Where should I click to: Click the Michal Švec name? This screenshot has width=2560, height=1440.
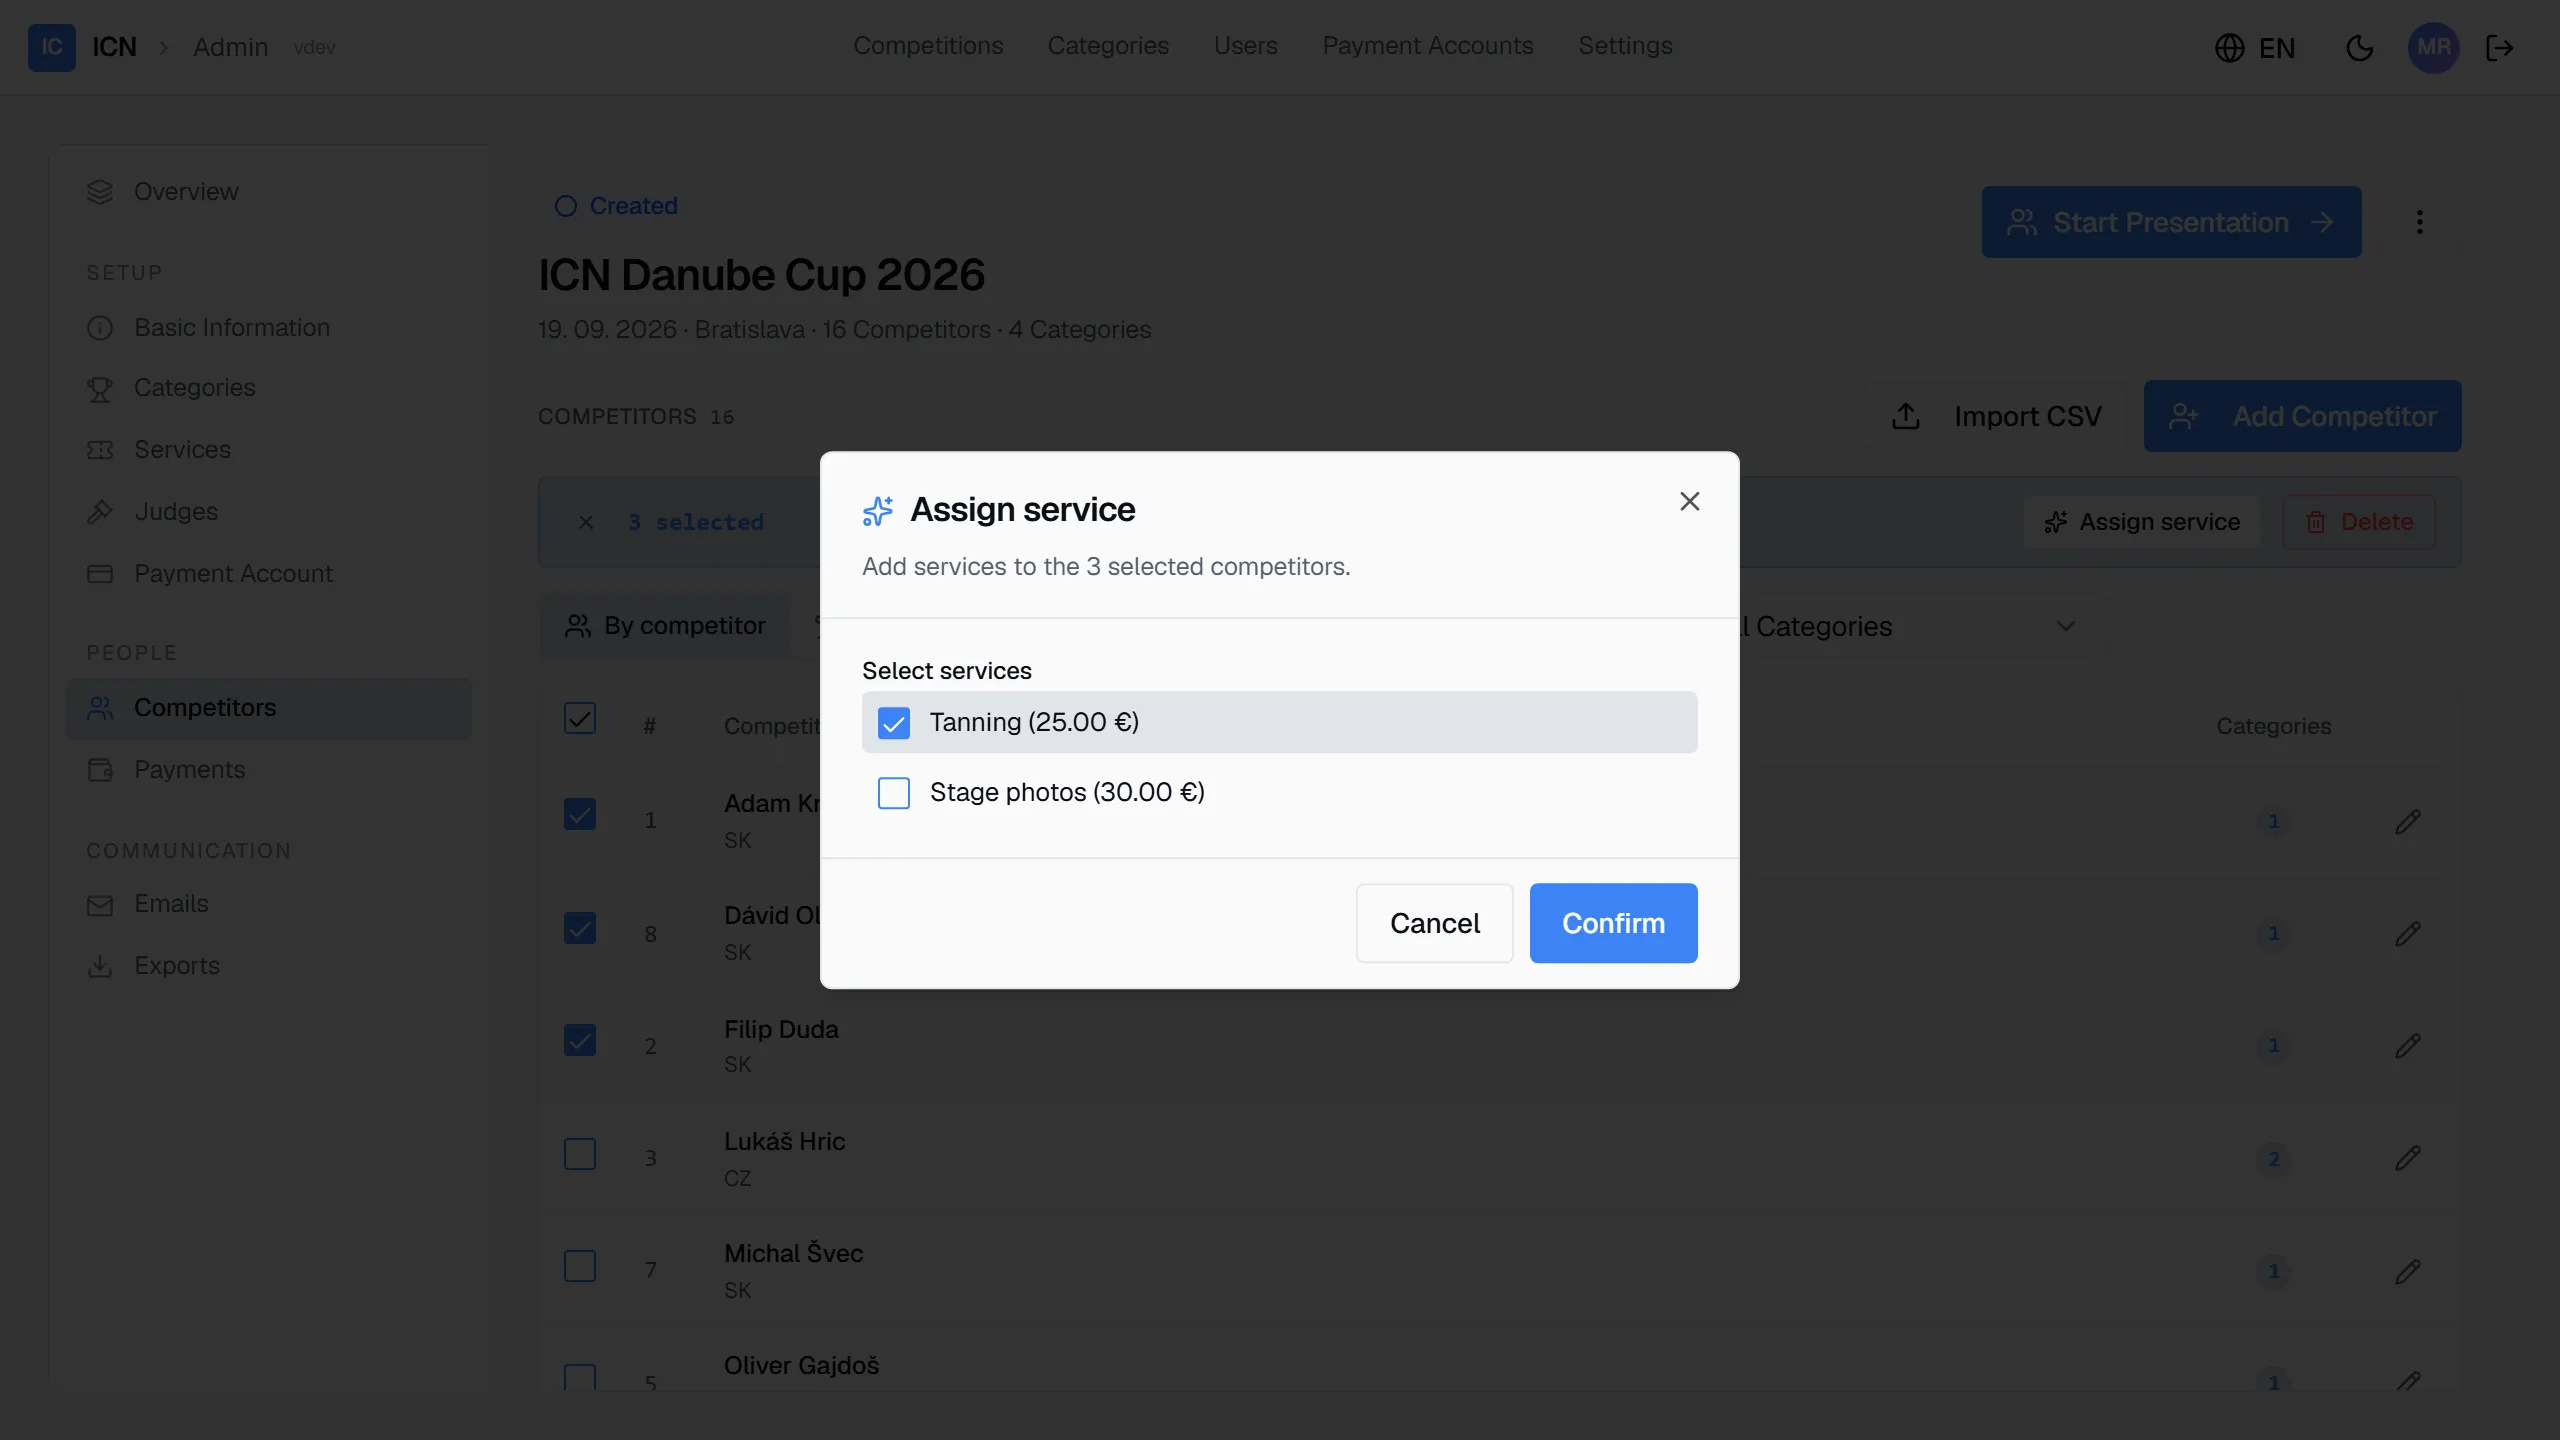click(x=793, y=1253)
